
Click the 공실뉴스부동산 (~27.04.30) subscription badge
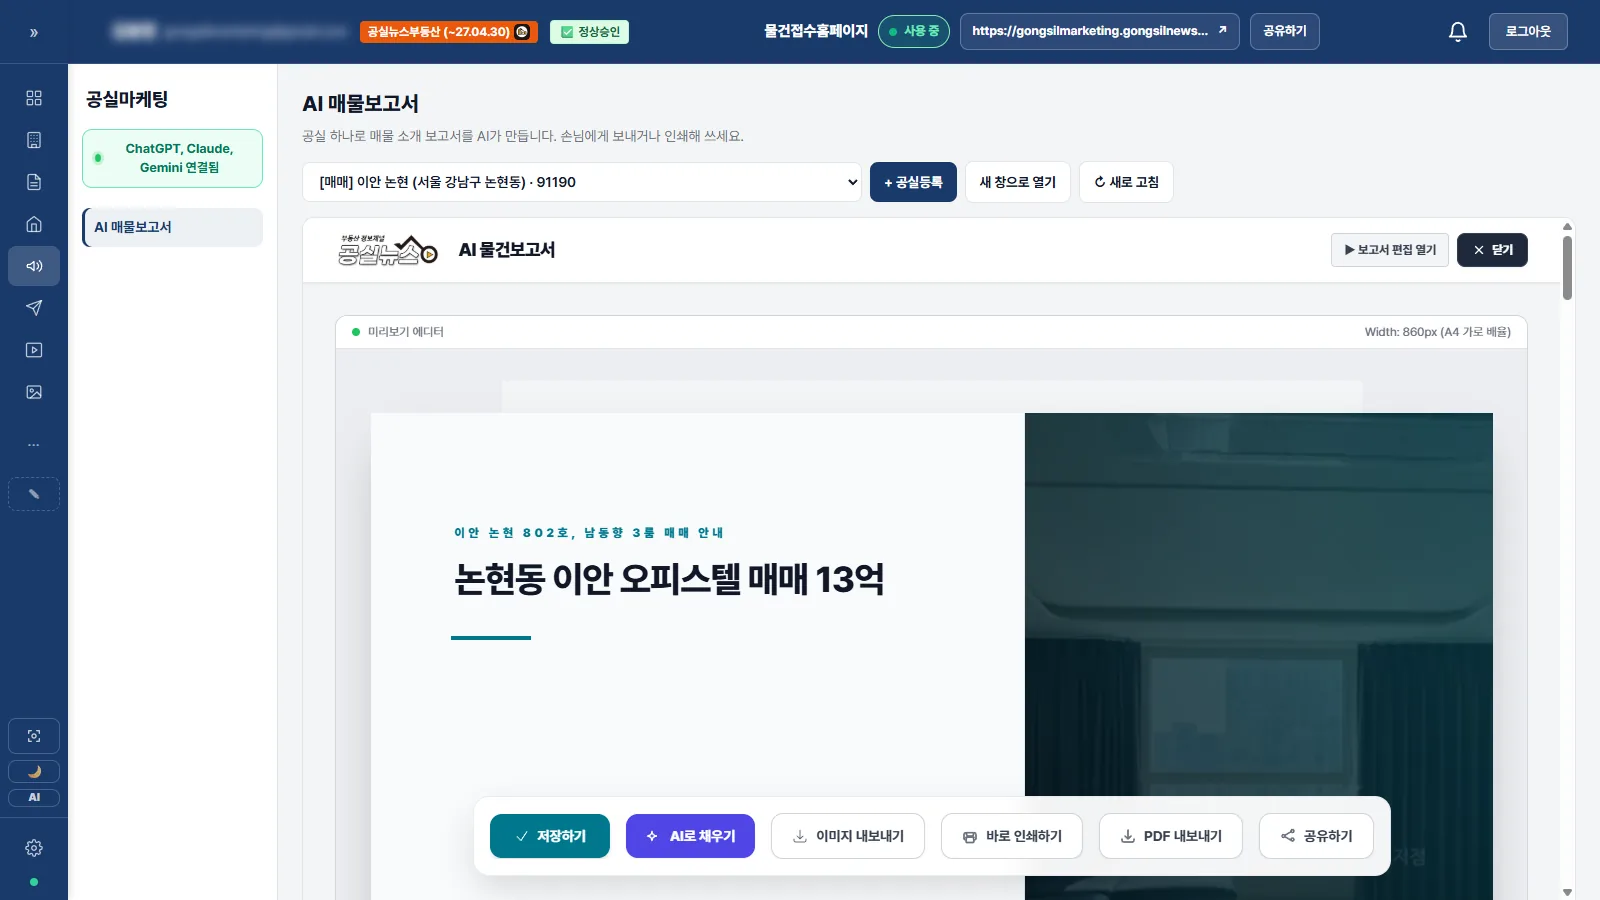click(448, 32)
